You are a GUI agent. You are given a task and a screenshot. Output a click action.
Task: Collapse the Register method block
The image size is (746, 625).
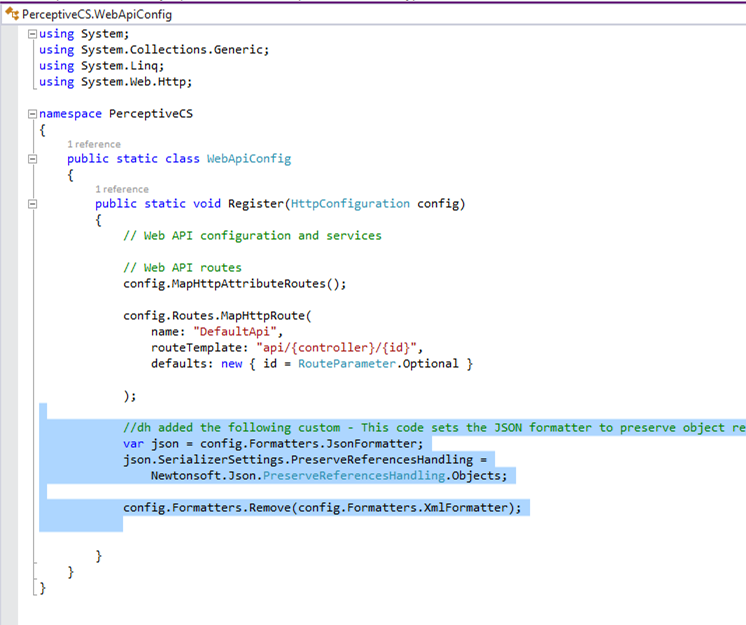pyautogui.click(x=32, y=204)
